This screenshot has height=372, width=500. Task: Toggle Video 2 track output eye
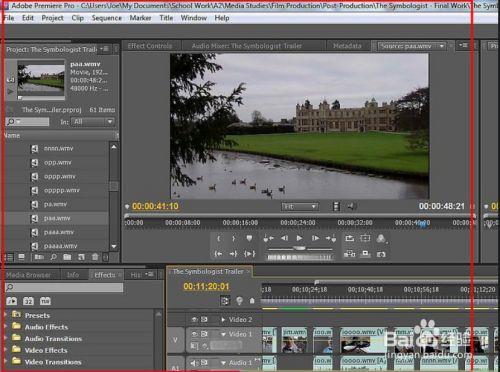(x=194, y=319)
